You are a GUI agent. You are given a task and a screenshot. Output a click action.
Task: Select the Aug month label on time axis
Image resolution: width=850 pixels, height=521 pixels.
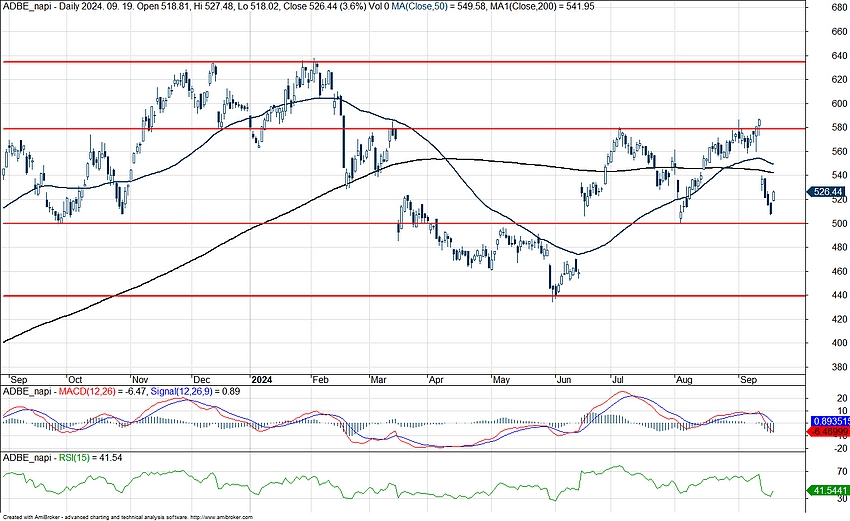pyautogui.click(x=684, y=380)
